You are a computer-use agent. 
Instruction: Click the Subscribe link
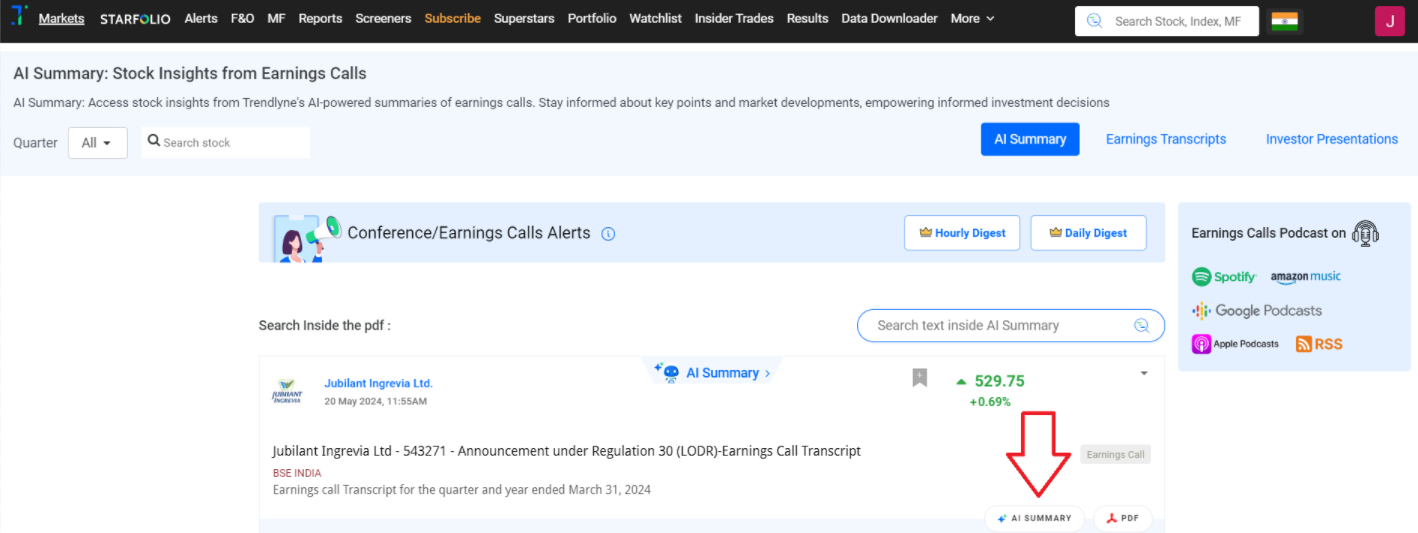pos(452,18)
